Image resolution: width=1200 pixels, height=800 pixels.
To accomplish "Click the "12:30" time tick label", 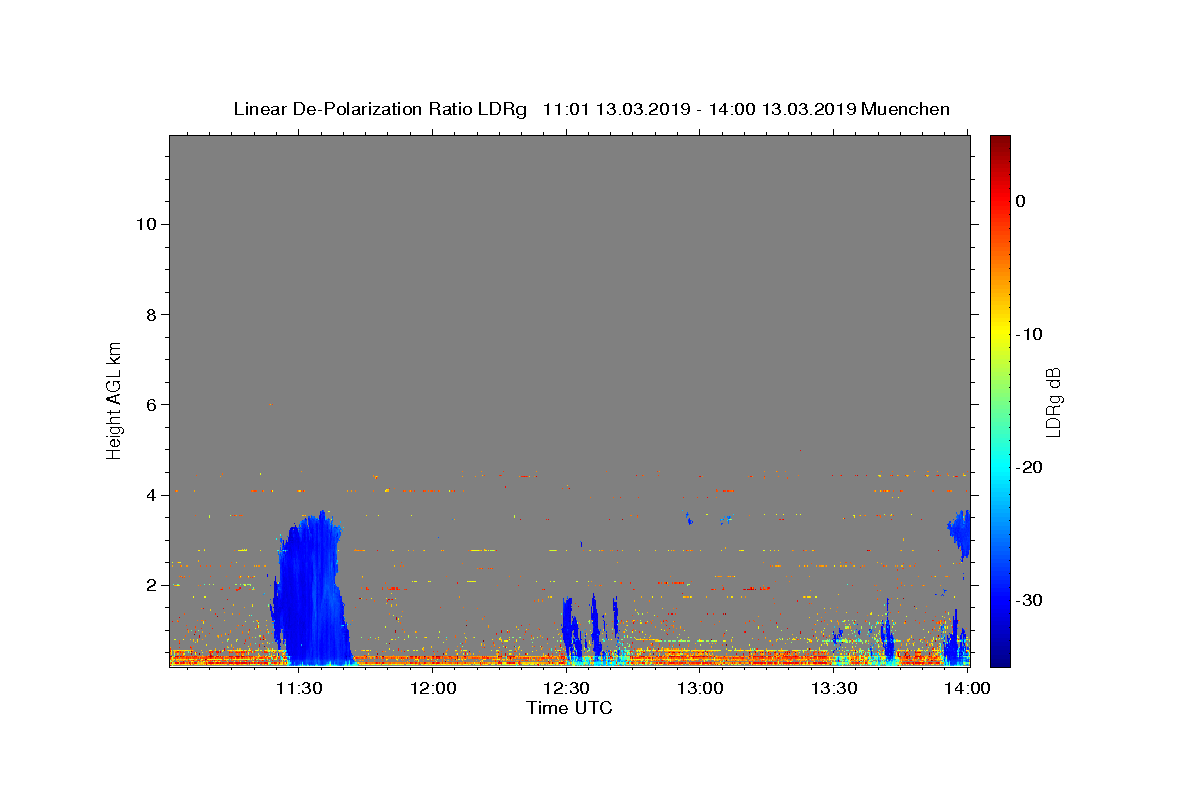I will click(x=566, y=688).
